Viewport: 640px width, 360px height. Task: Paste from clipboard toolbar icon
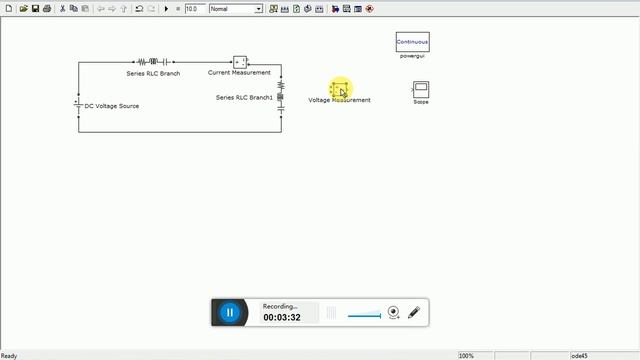[x=85, y=9]
